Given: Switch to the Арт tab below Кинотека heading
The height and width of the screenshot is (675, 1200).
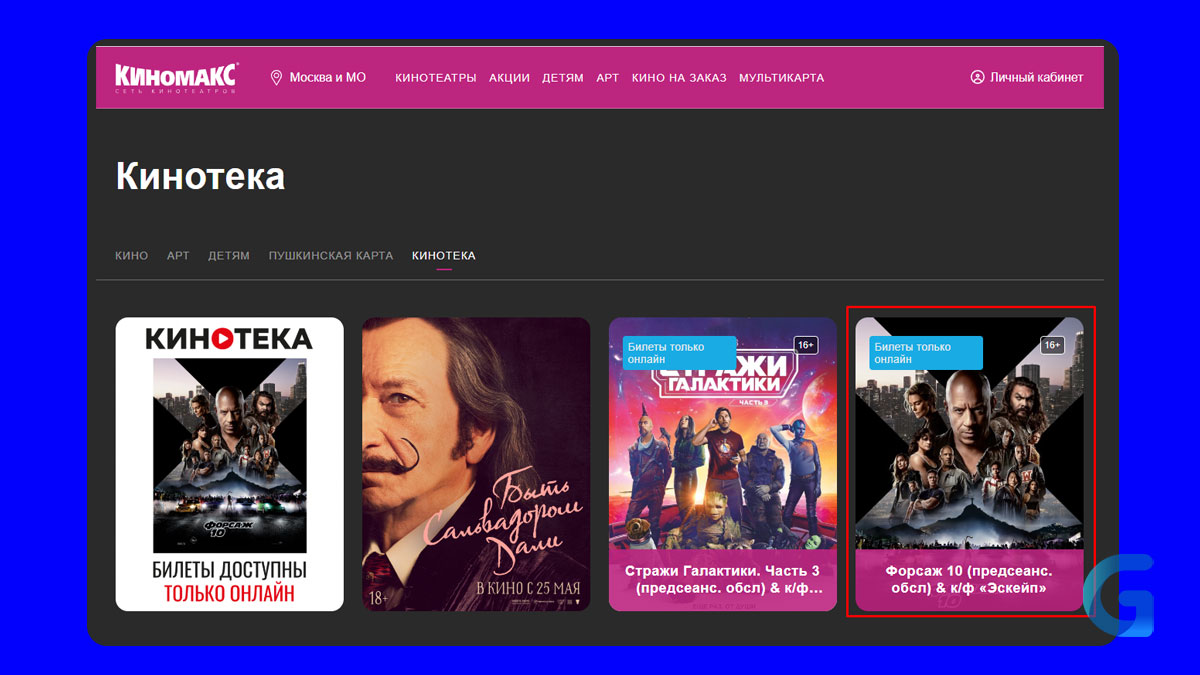Looking at the screenshot, I should pos(178,256).
